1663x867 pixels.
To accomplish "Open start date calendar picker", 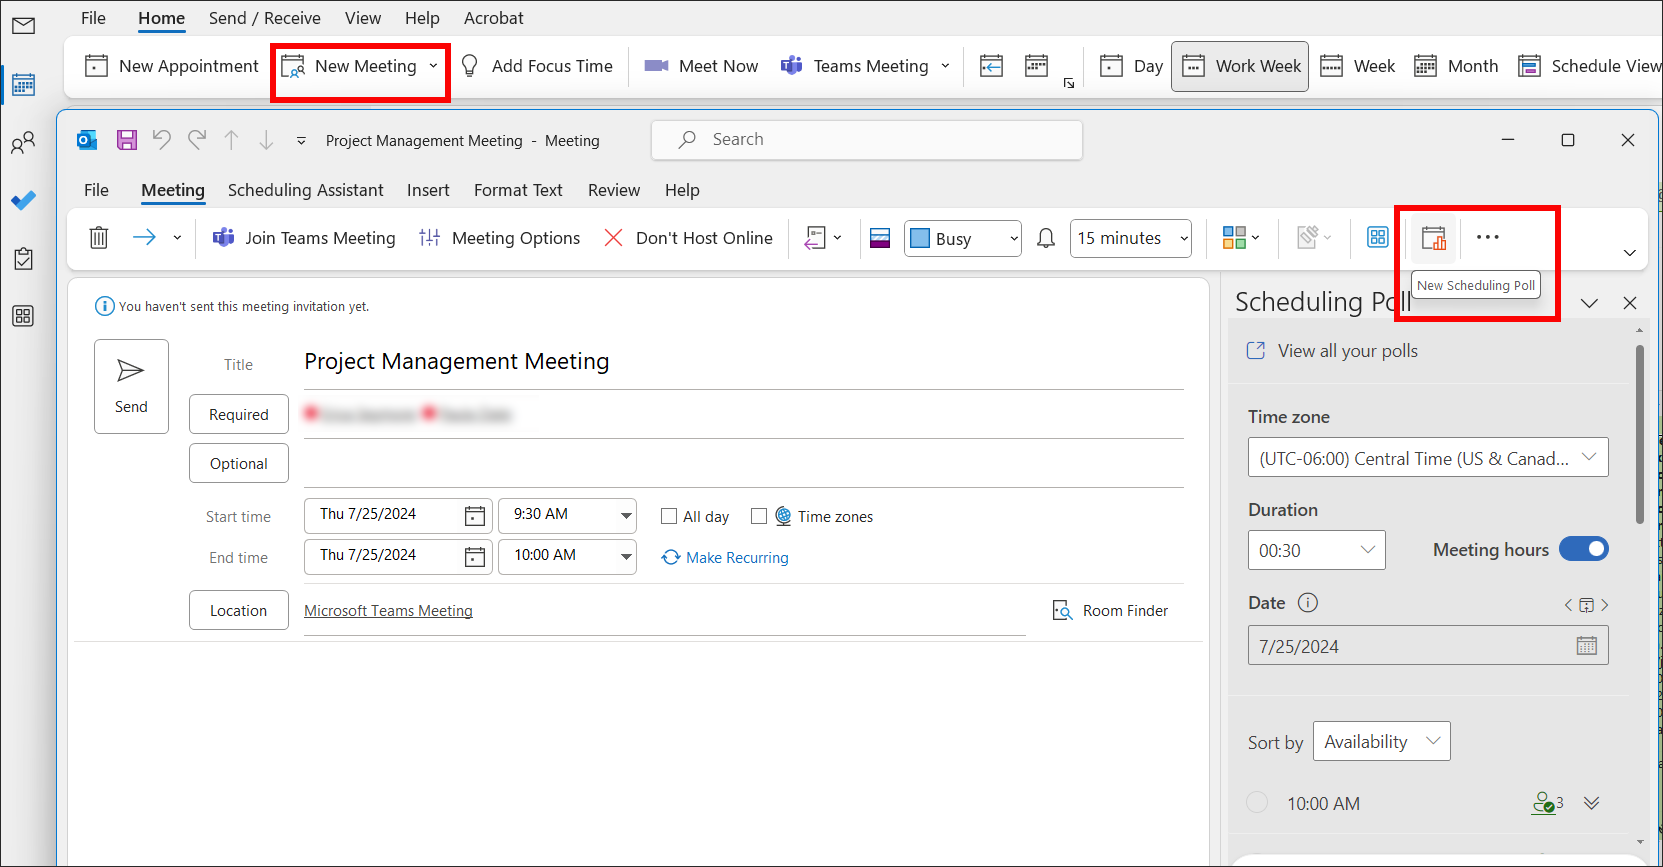I will (x=475, y=516).
